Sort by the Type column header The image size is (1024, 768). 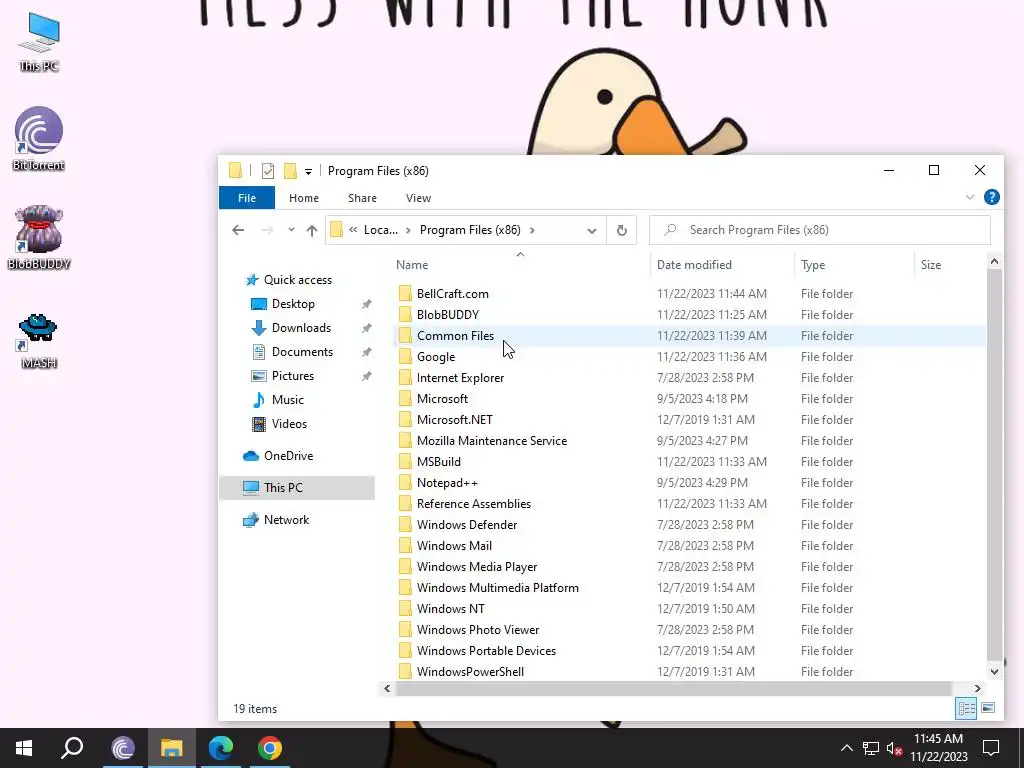[813, 264]
